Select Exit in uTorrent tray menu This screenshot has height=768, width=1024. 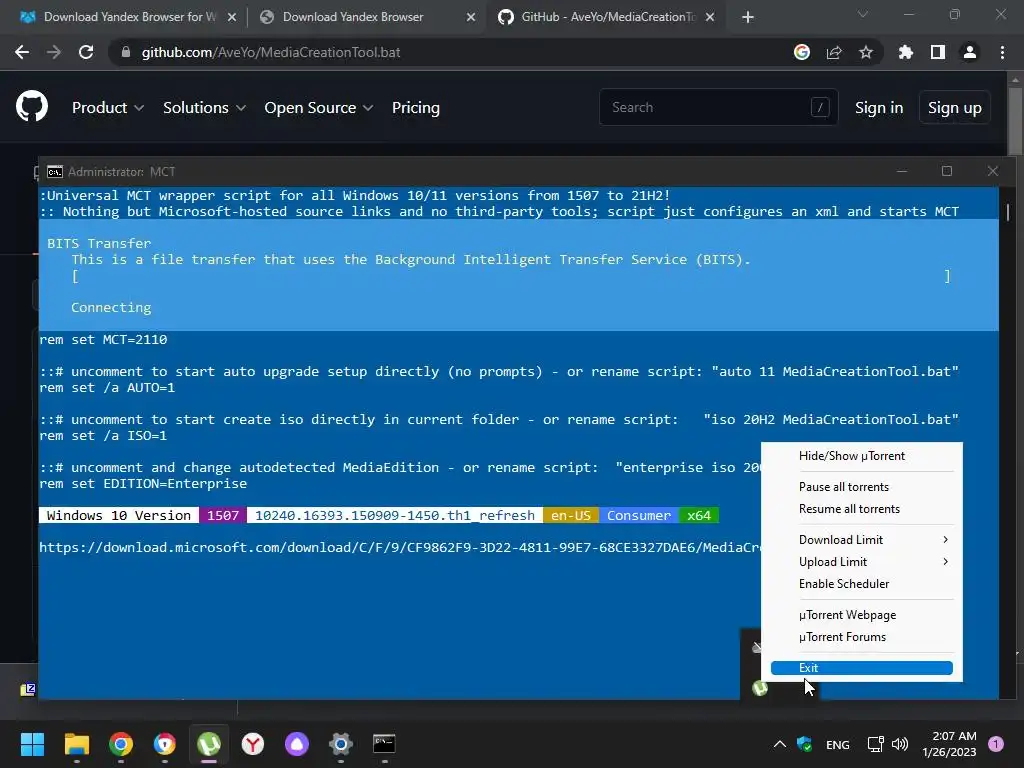tap(861, 667)
